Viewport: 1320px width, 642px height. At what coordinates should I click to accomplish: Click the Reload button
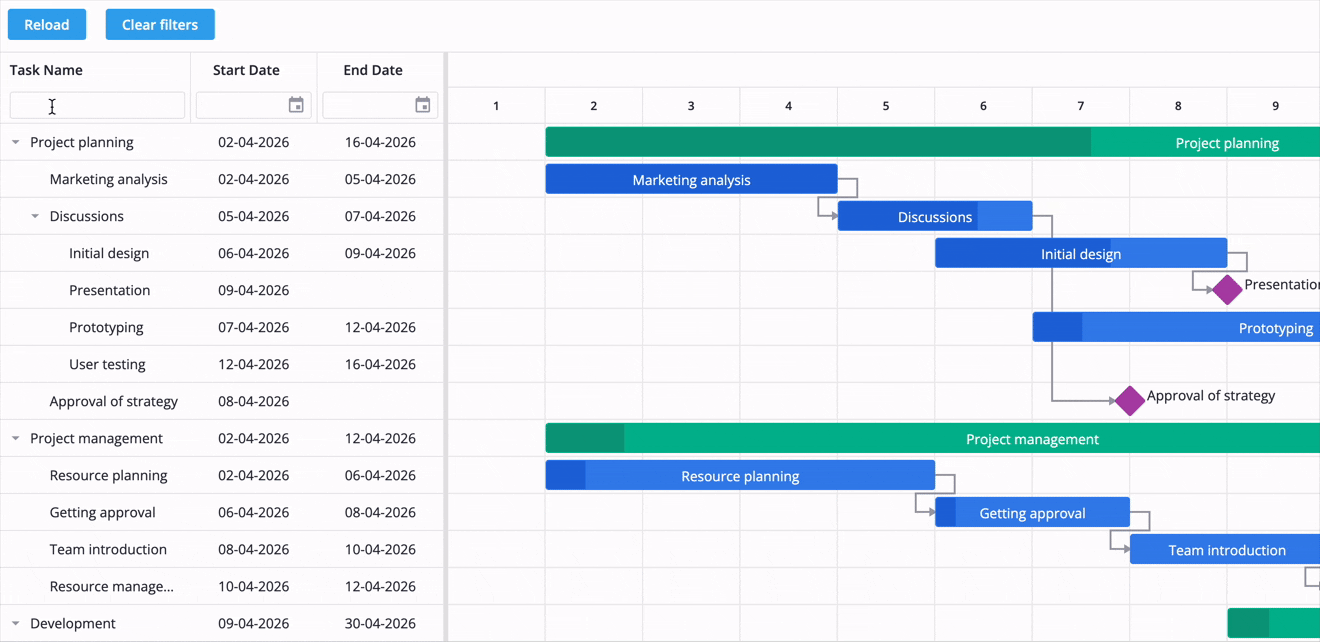[46, 24]
